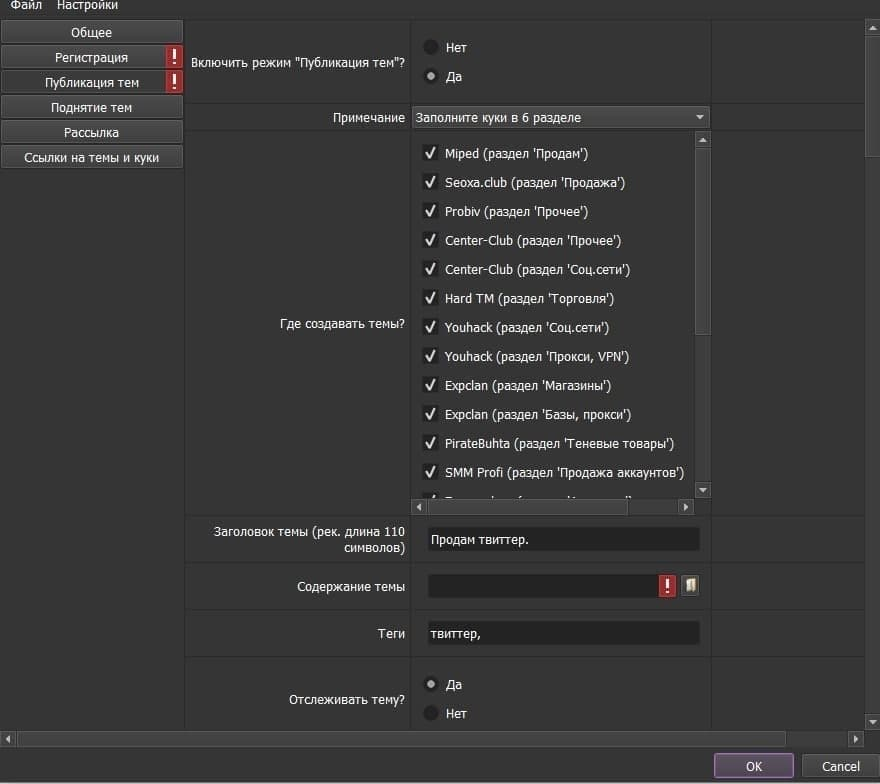Screen dimensions: 880x784
Task: Click forum list scroll-left arrow
Action: click(419, 507)
